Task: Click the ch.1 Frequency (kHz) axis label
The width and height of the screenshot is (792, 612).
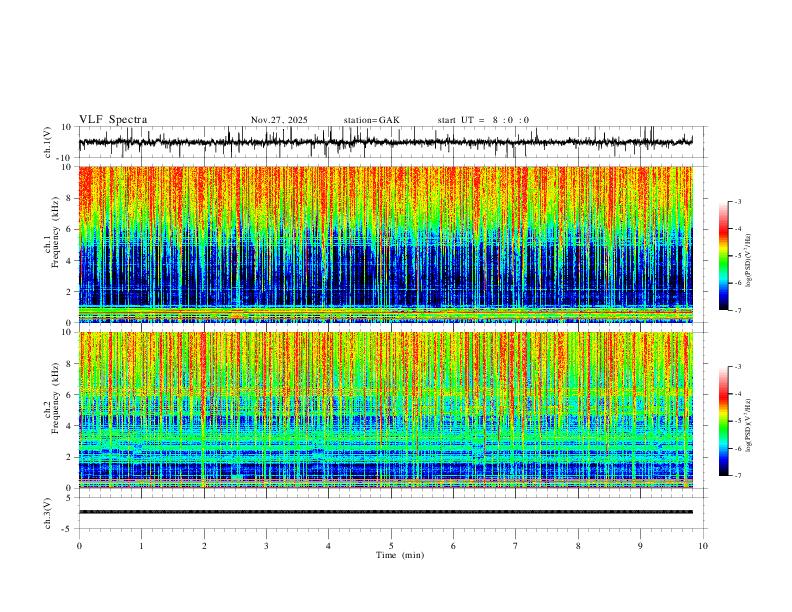Action: pos(53,232)
